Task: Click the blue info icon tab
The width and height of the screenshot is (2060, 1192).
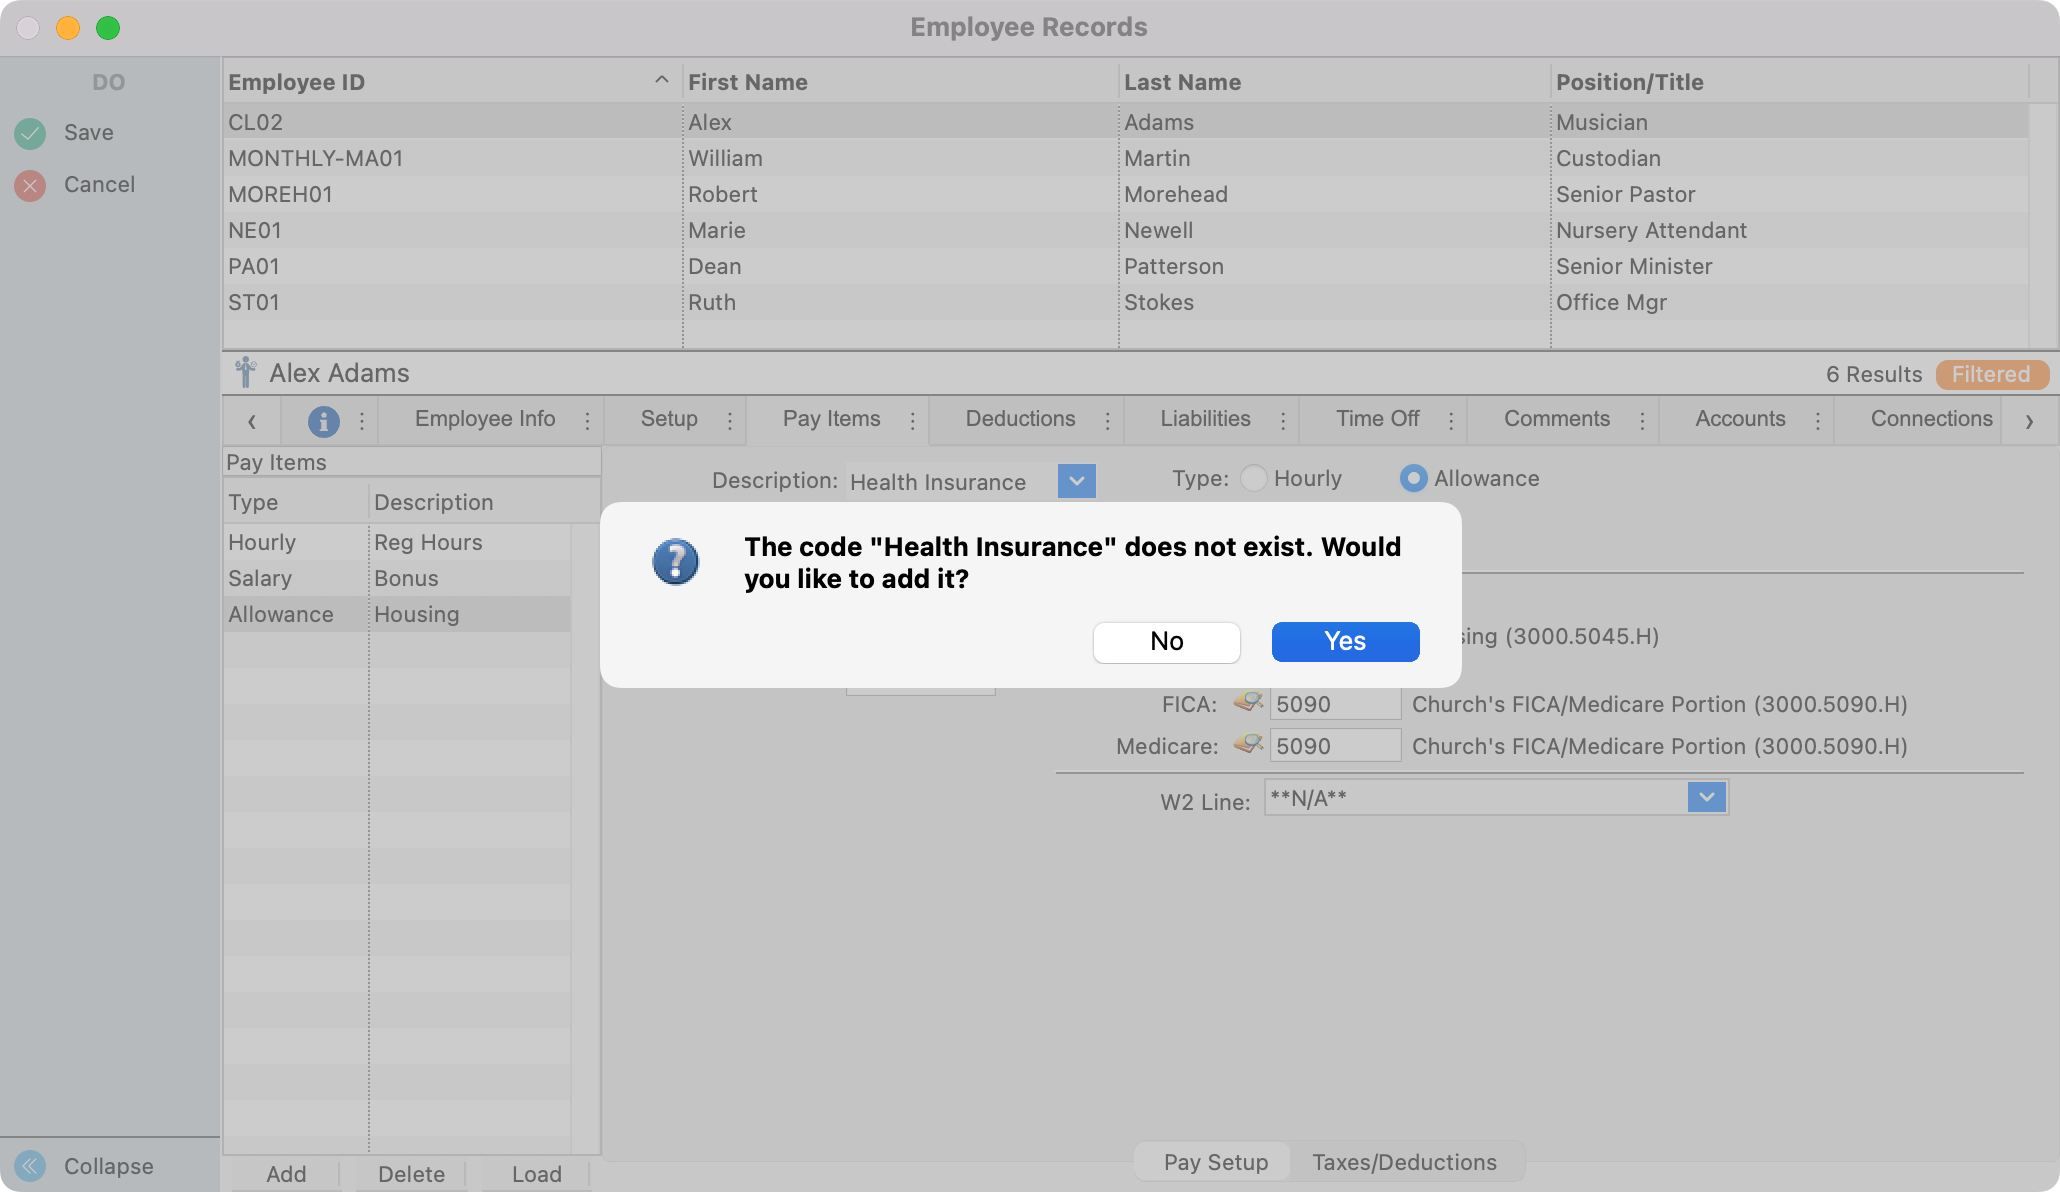Action: tap(323, 421)
